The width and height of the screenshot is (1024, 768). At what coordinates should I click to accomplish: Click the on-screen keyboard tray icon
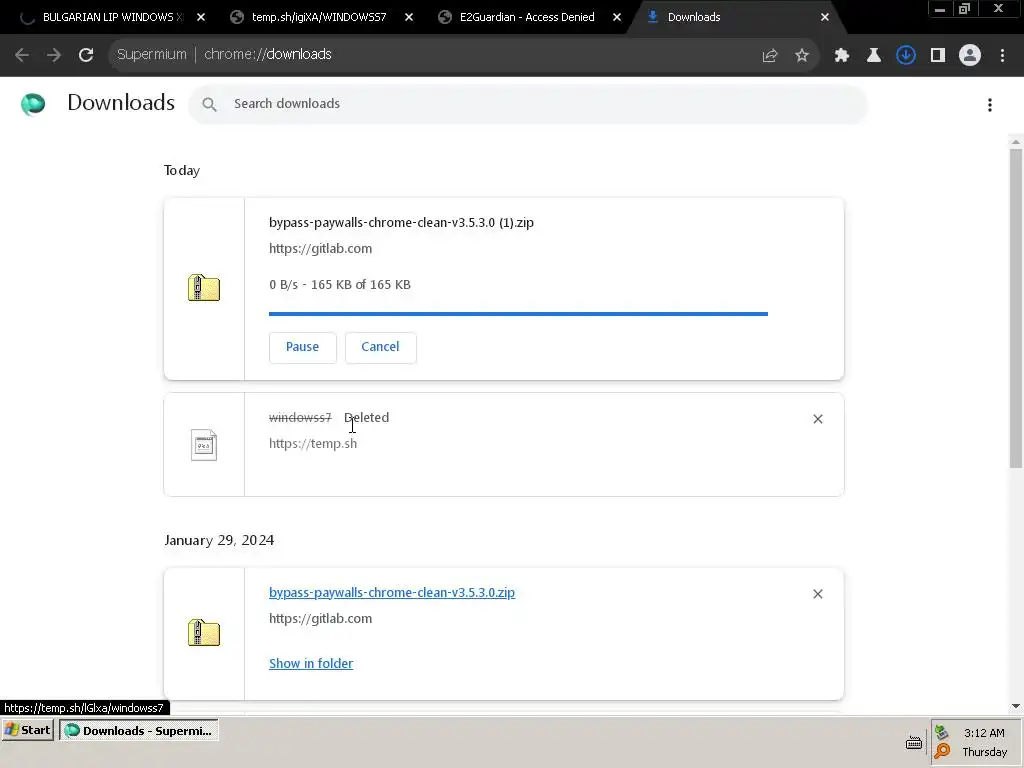point(914,743)
